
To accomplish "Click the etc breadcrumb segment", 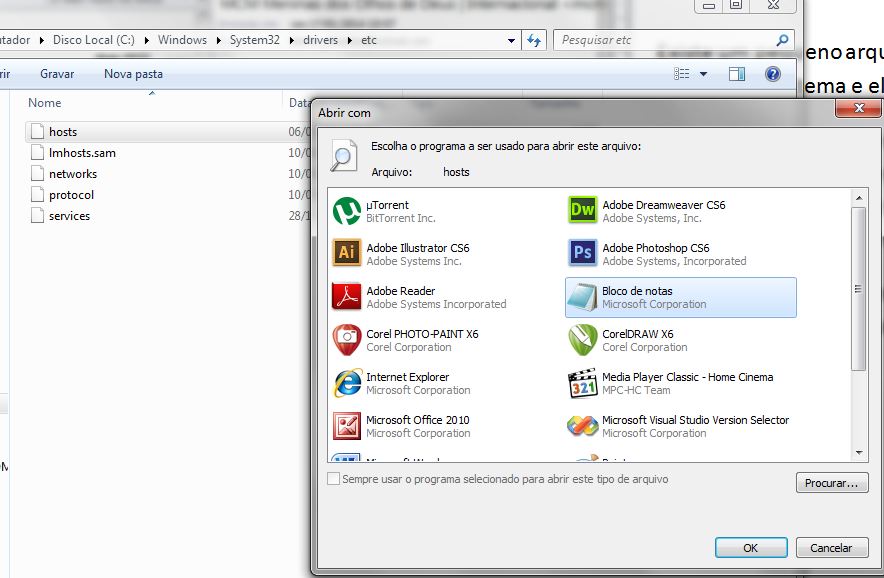I will (x=369, y=40).
